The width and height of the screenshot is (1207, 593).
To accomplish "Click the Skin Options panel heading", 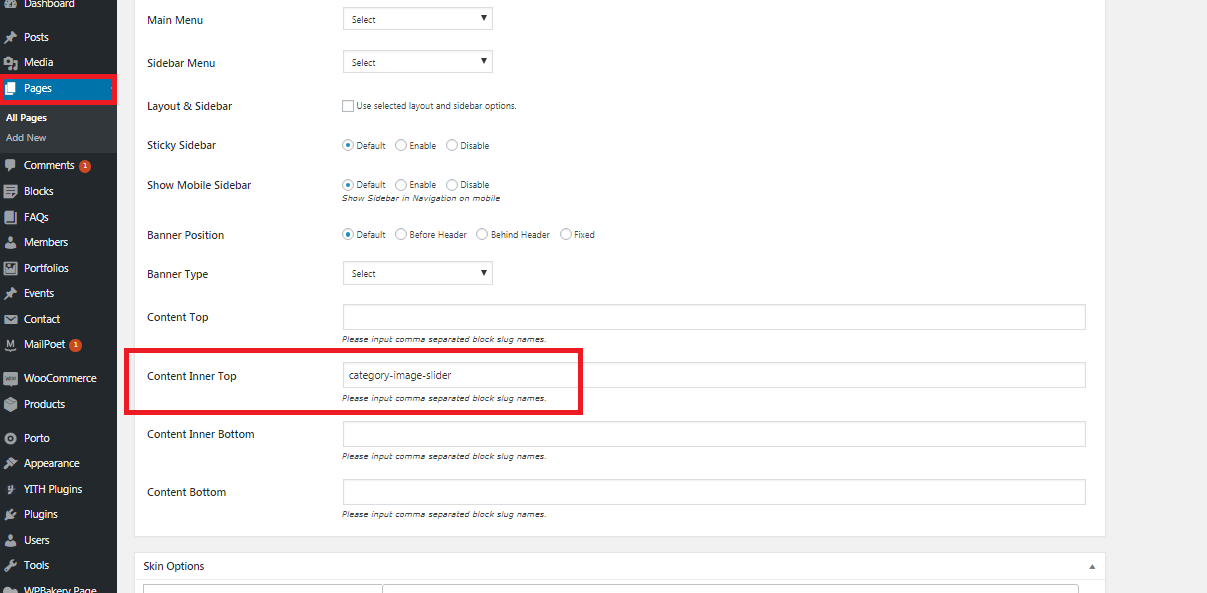I will click(x=174, y=566).
